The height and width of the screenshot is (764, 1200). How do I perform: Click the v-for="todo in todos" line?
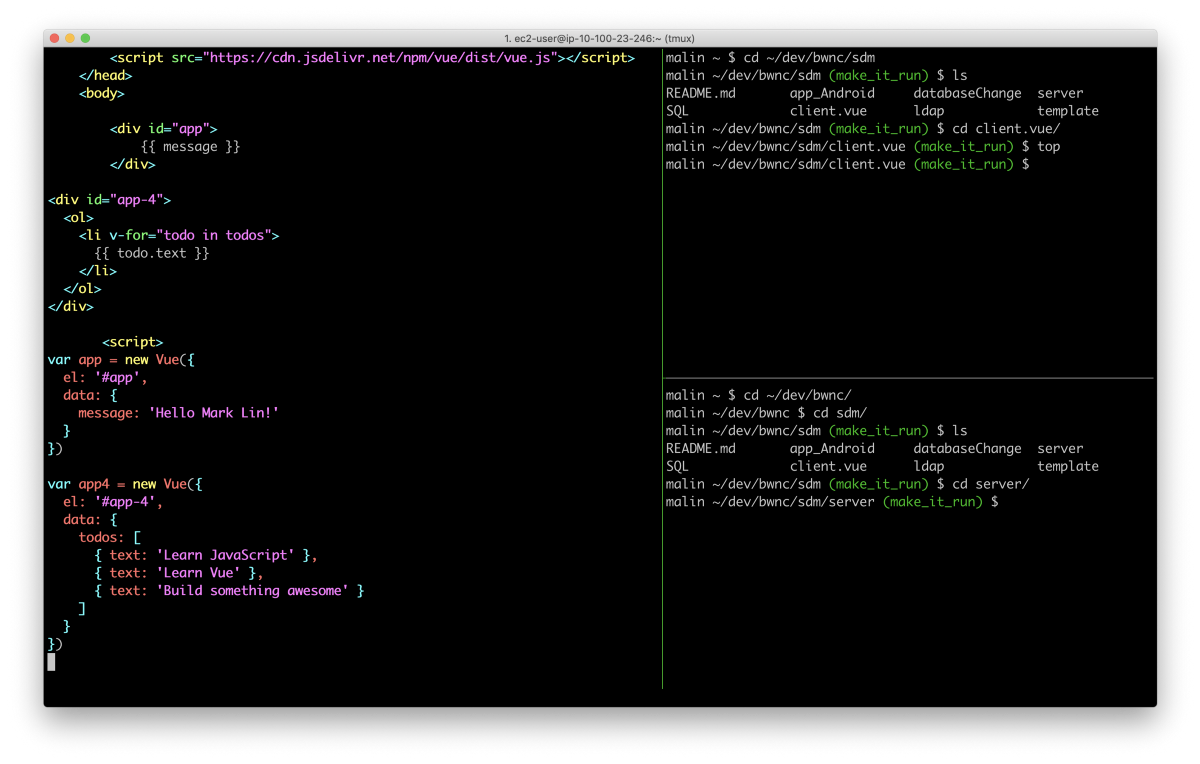tap(179, 235)
